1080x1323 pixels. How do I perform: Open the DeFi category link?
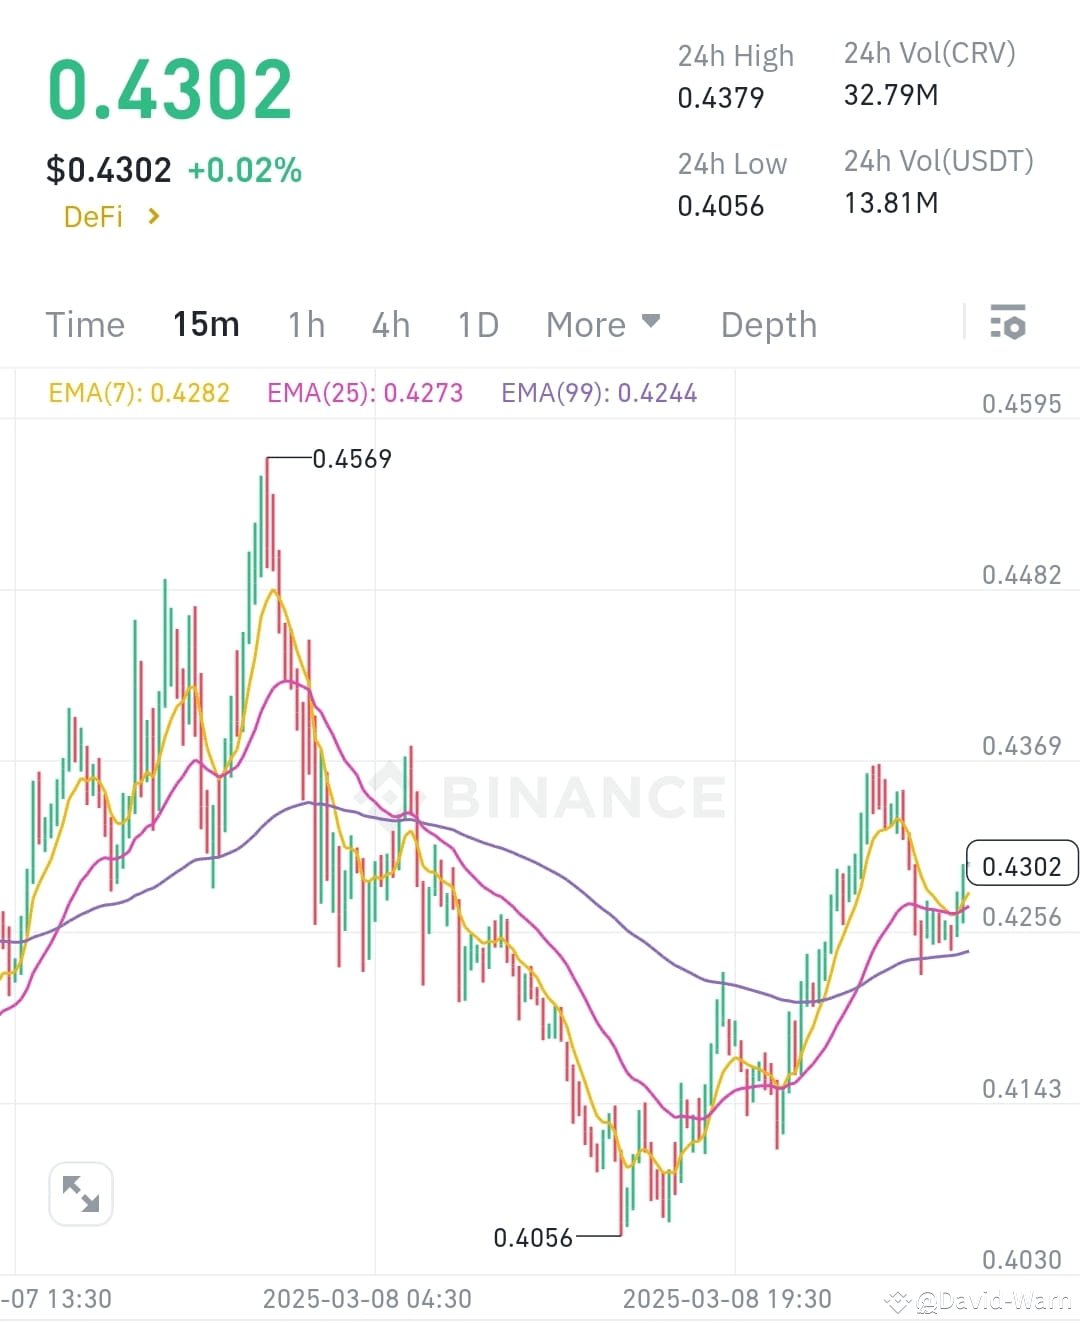(94, 216)
